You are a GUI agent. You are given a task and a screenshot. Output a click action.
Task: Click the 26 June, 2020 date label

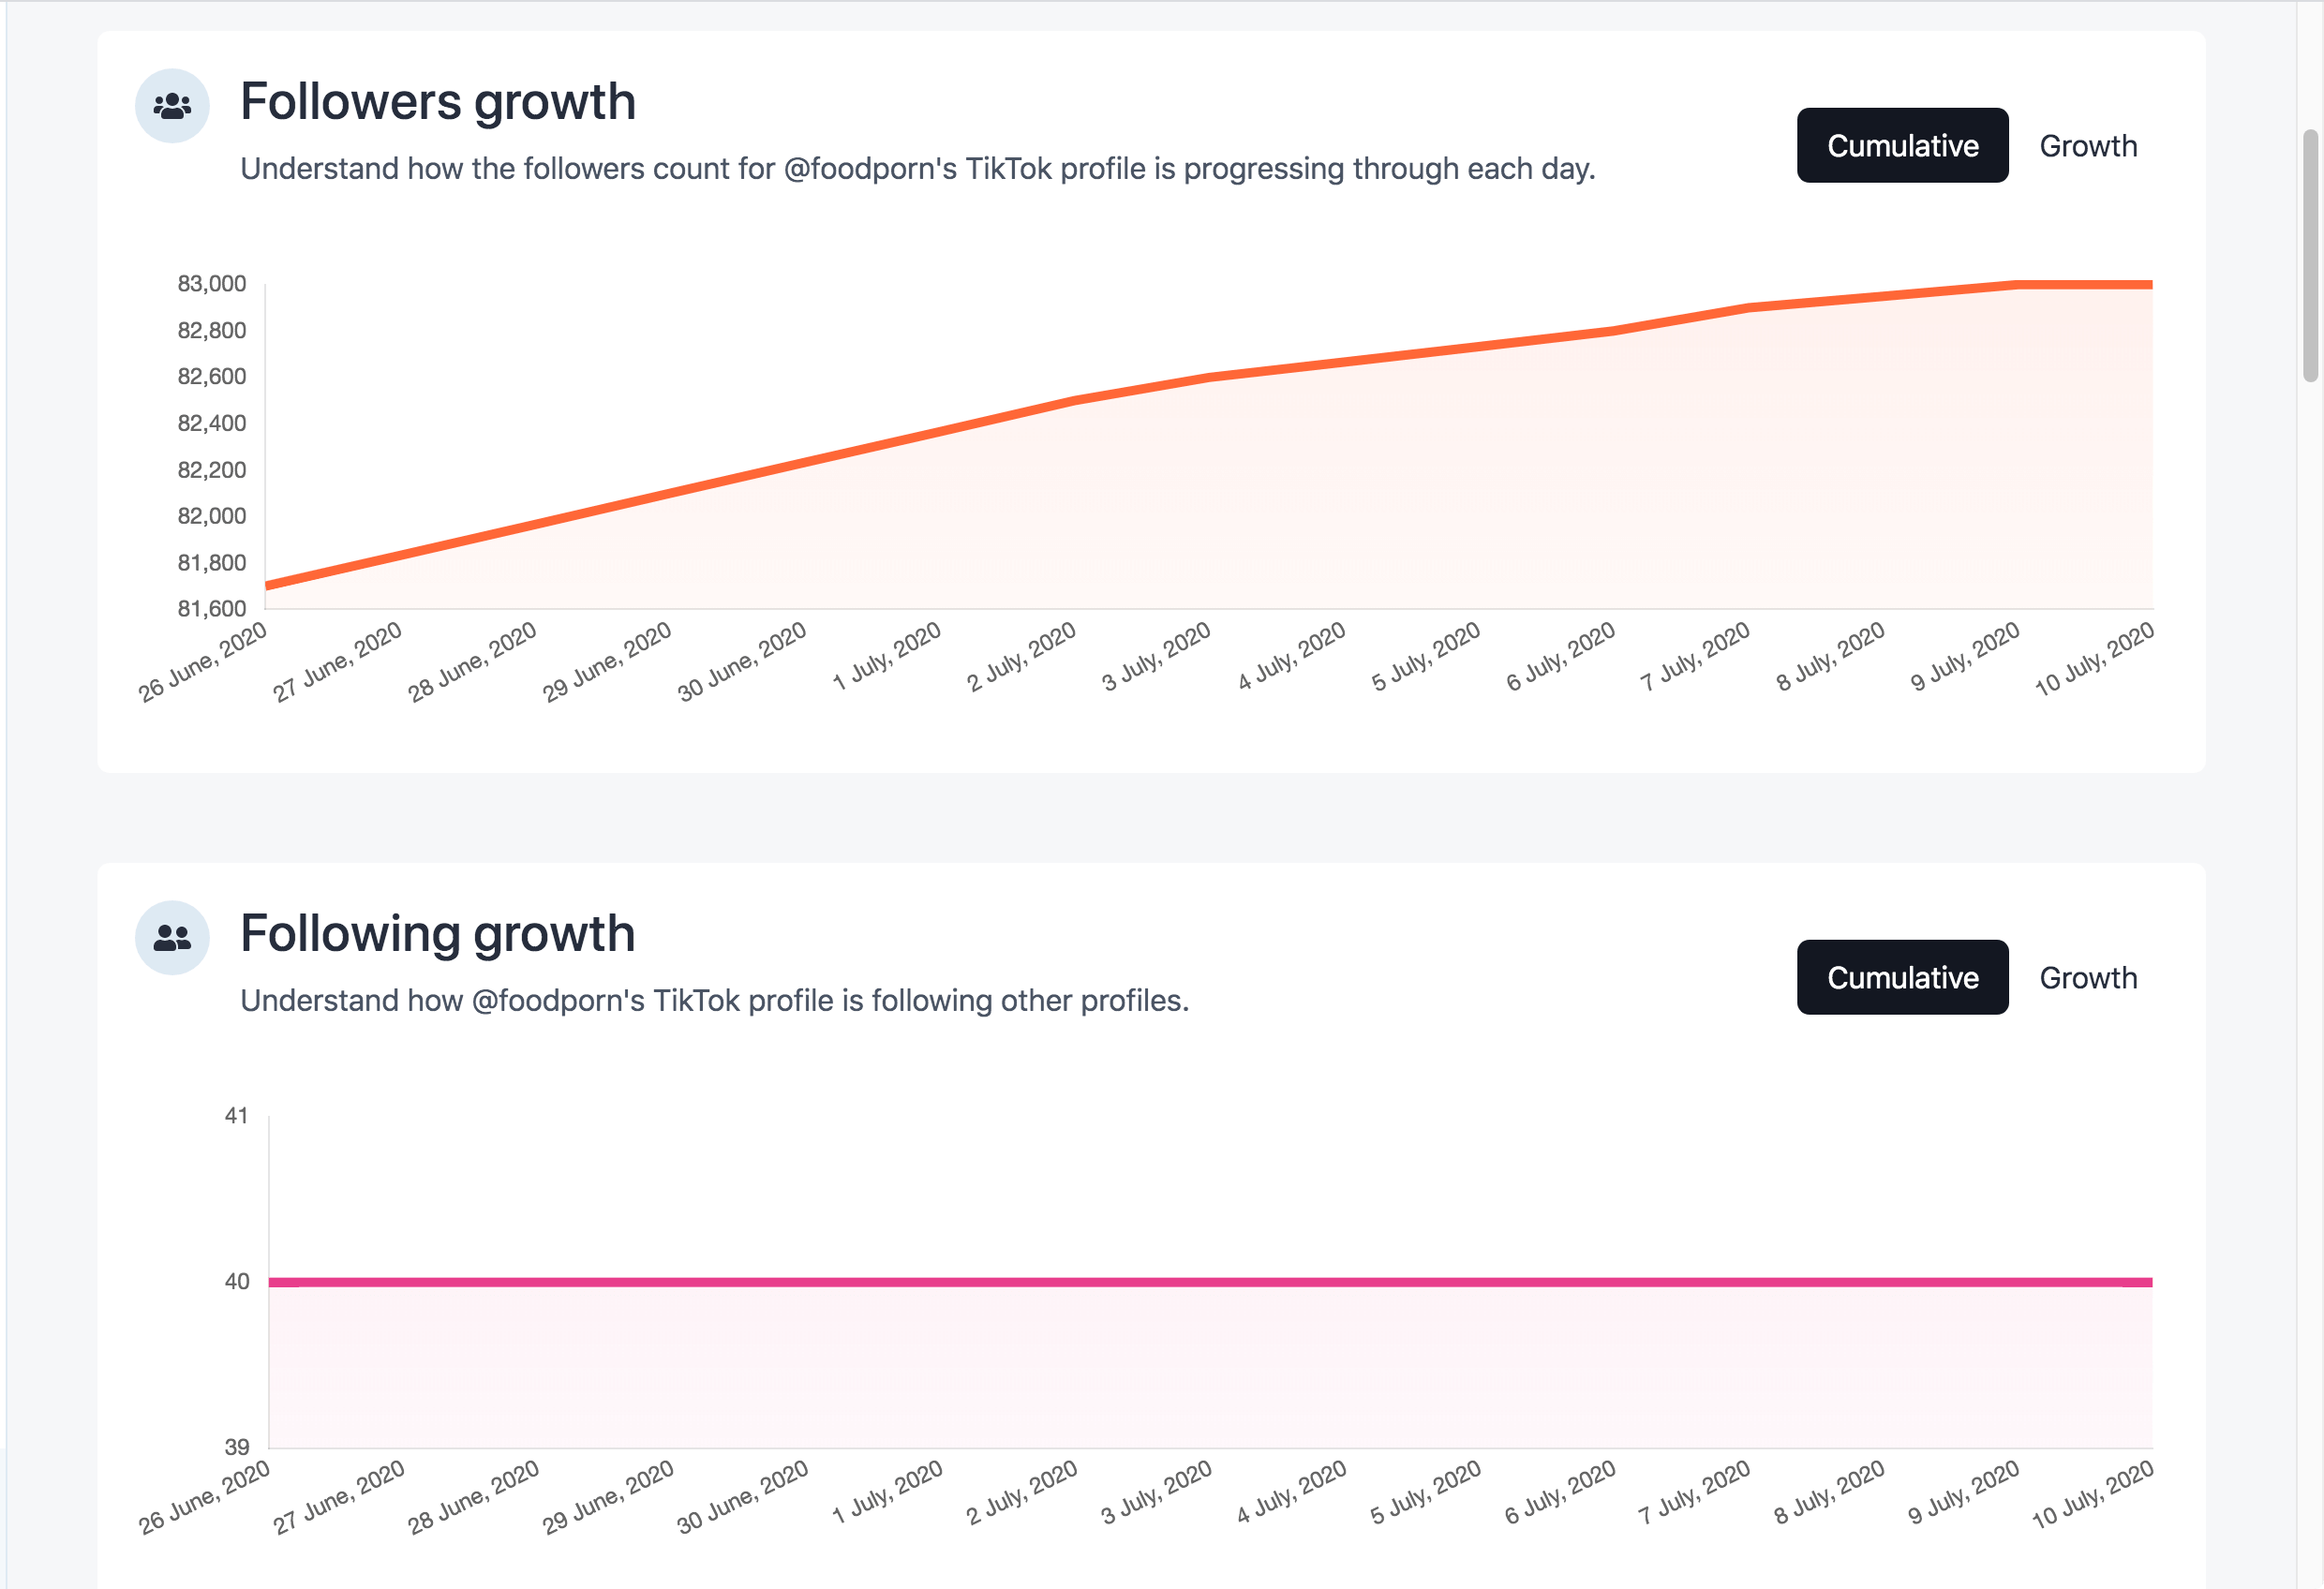pyautogui.click(x=203, y=660)
